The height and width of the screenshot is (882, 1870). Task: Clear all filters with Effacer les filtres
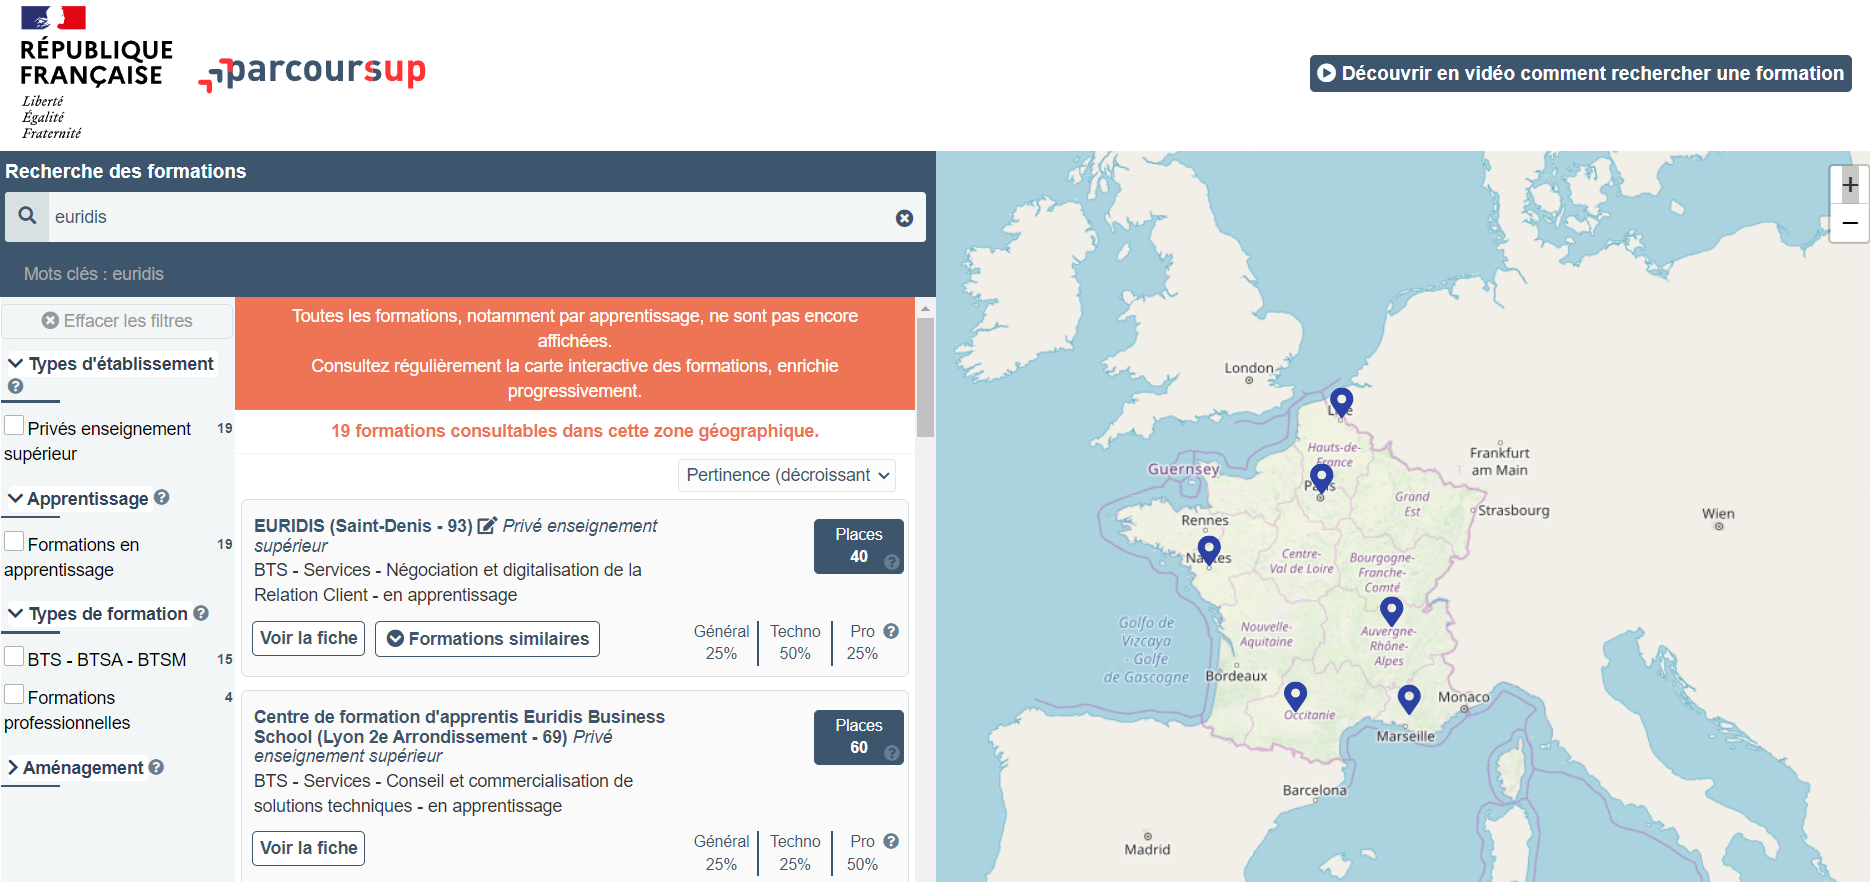point(117,321)
